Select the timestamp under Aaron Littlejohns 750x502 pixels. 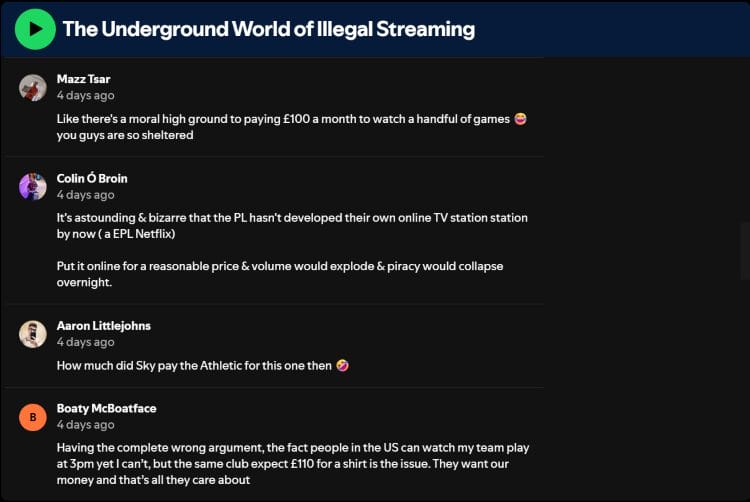pyautogui.click(x=86, y=342)
